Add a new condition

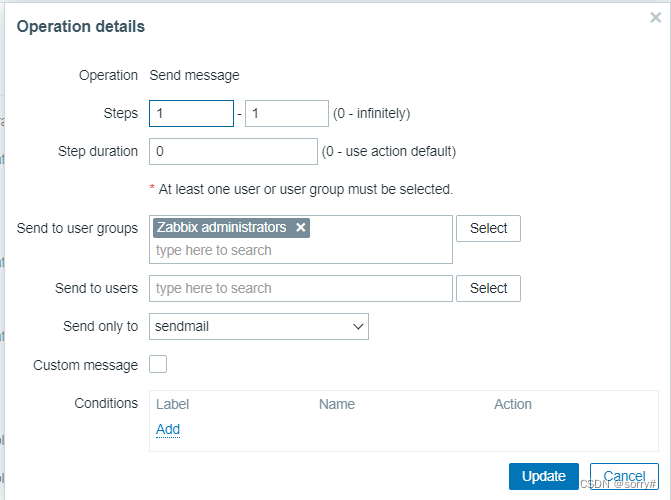[x=168, y=429]
